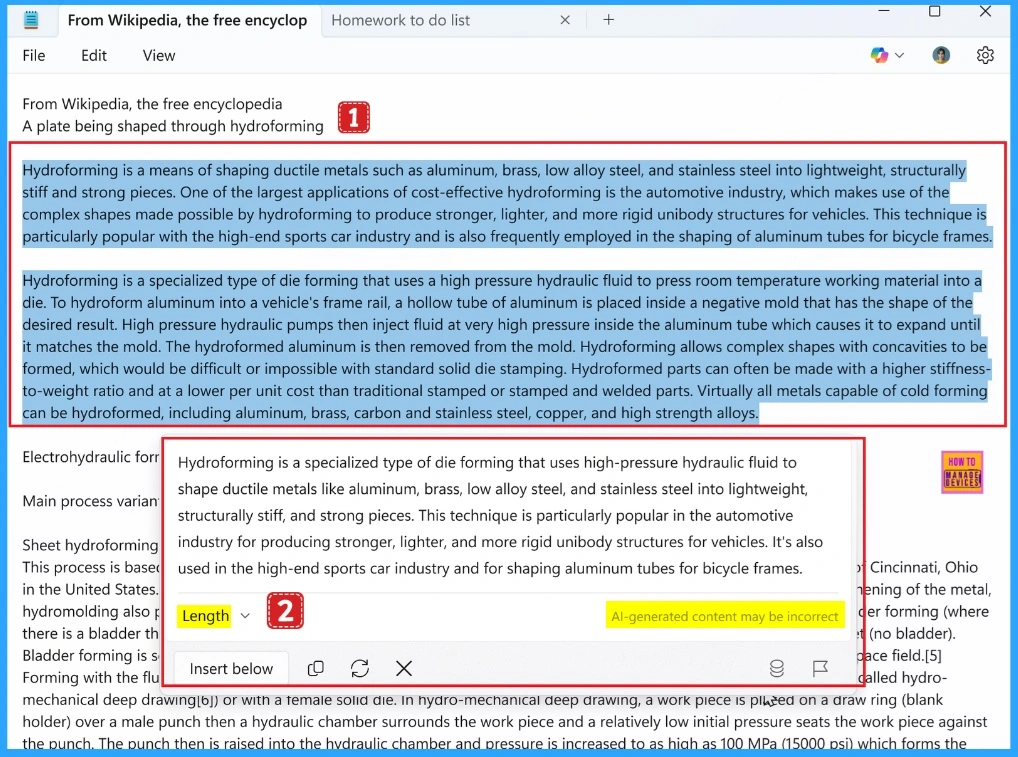Copy the rewritten text to clipboard

click(x=316, y=668)
